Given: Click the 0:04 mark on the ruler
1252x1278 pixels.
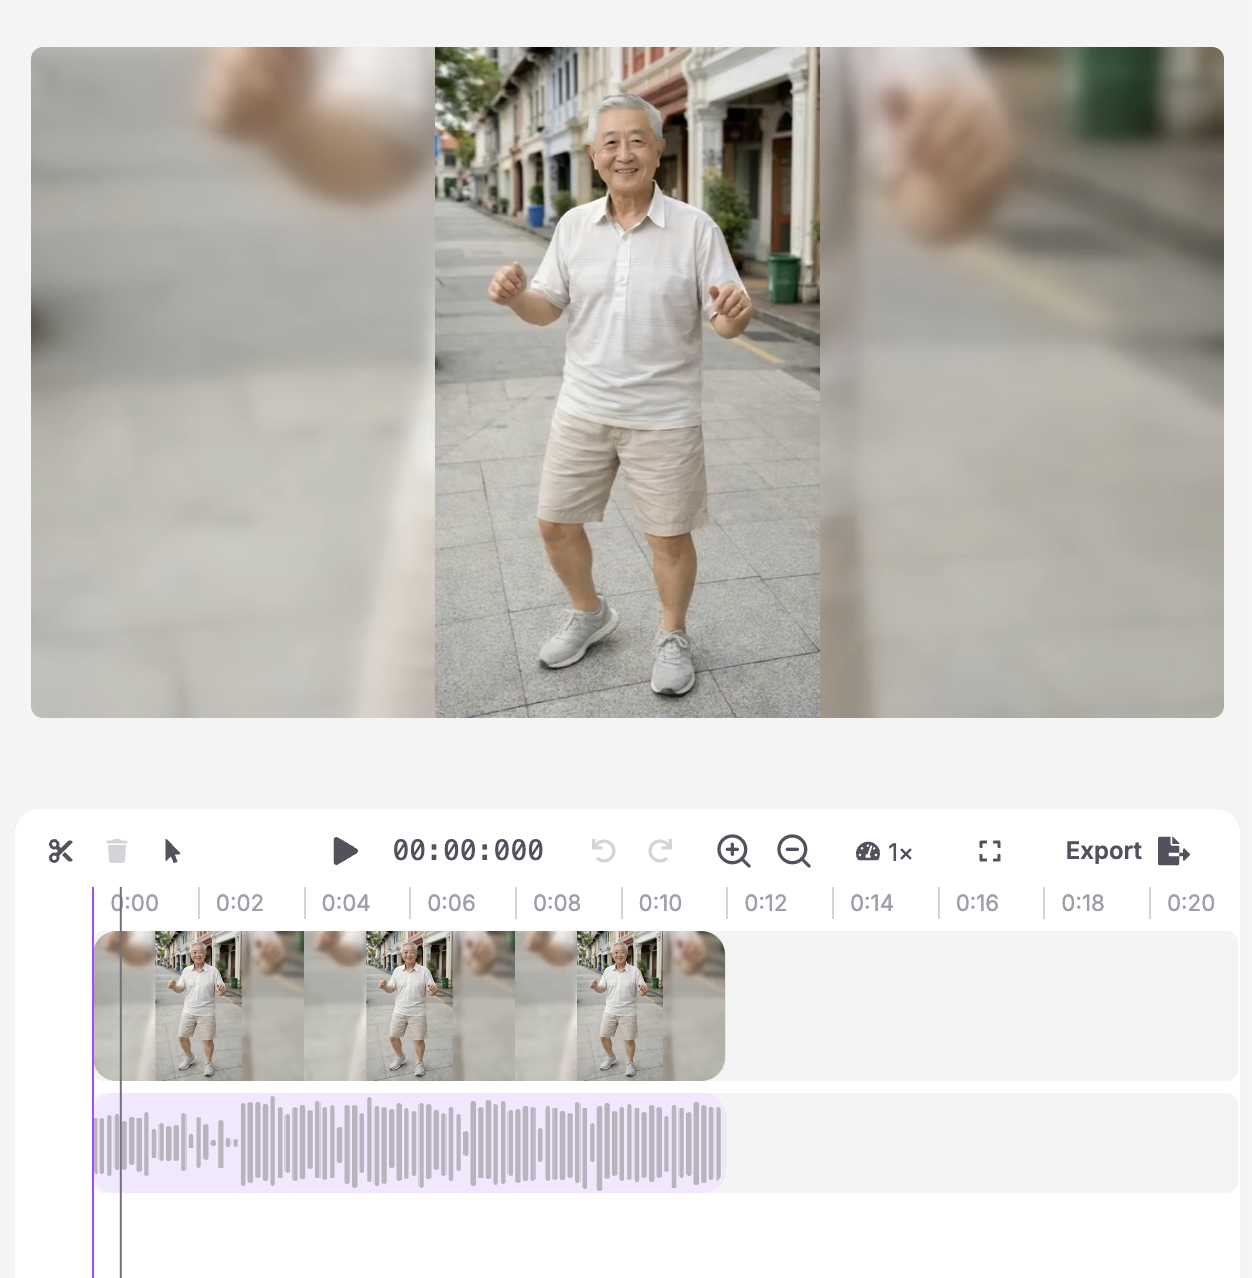Looking at the screenshot, I should (x=347, y=903).
